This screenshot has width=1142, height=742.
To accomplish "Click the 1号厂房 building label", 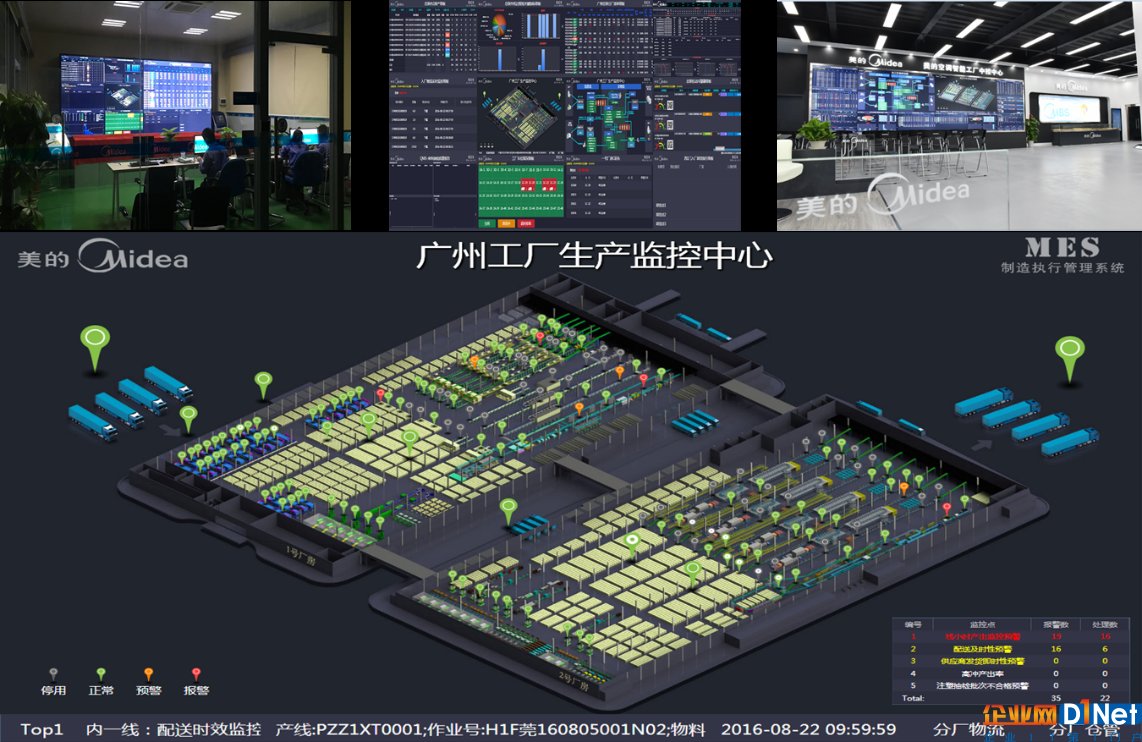I will coord(300,556).
